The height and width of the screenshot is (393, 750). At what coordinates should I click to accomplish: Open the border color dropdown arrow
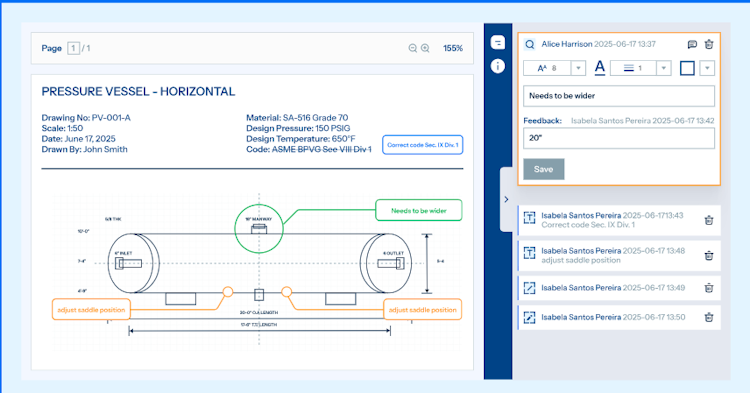point(707,68)
